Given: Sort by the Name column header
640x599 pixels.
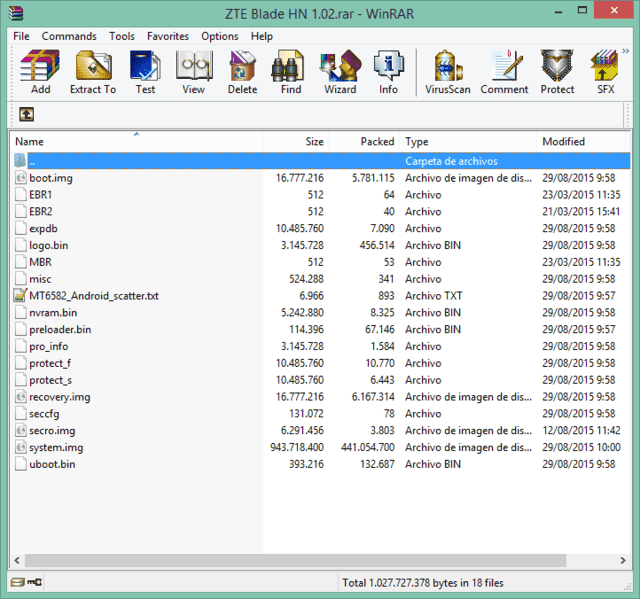Looking at the screenshot, I should [x=136, y=142].
